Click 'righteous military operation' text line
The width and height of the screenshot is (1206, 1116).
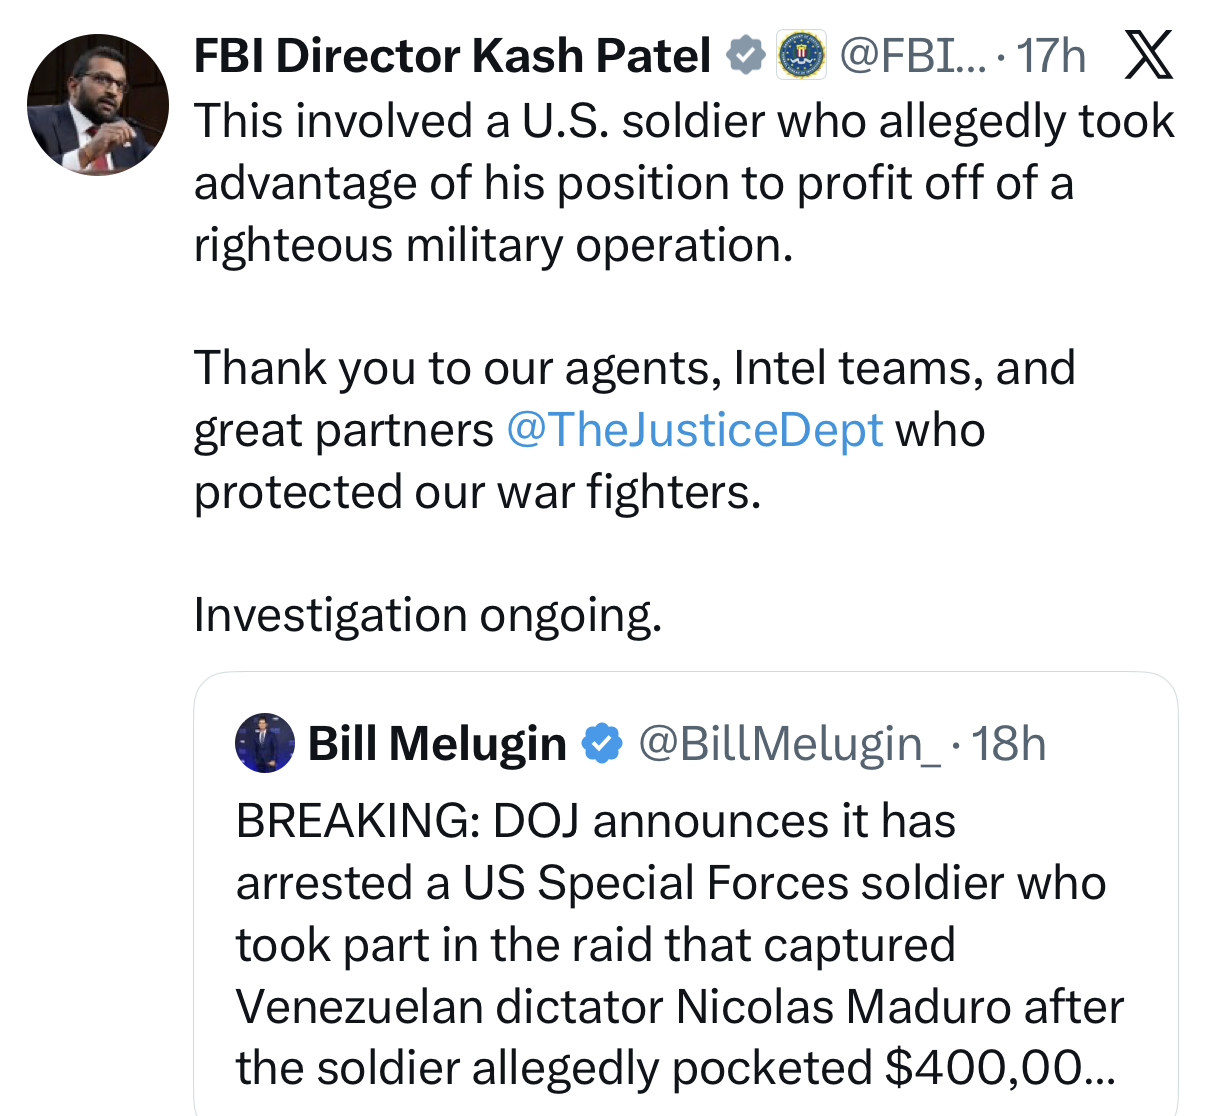pos(493,245)
